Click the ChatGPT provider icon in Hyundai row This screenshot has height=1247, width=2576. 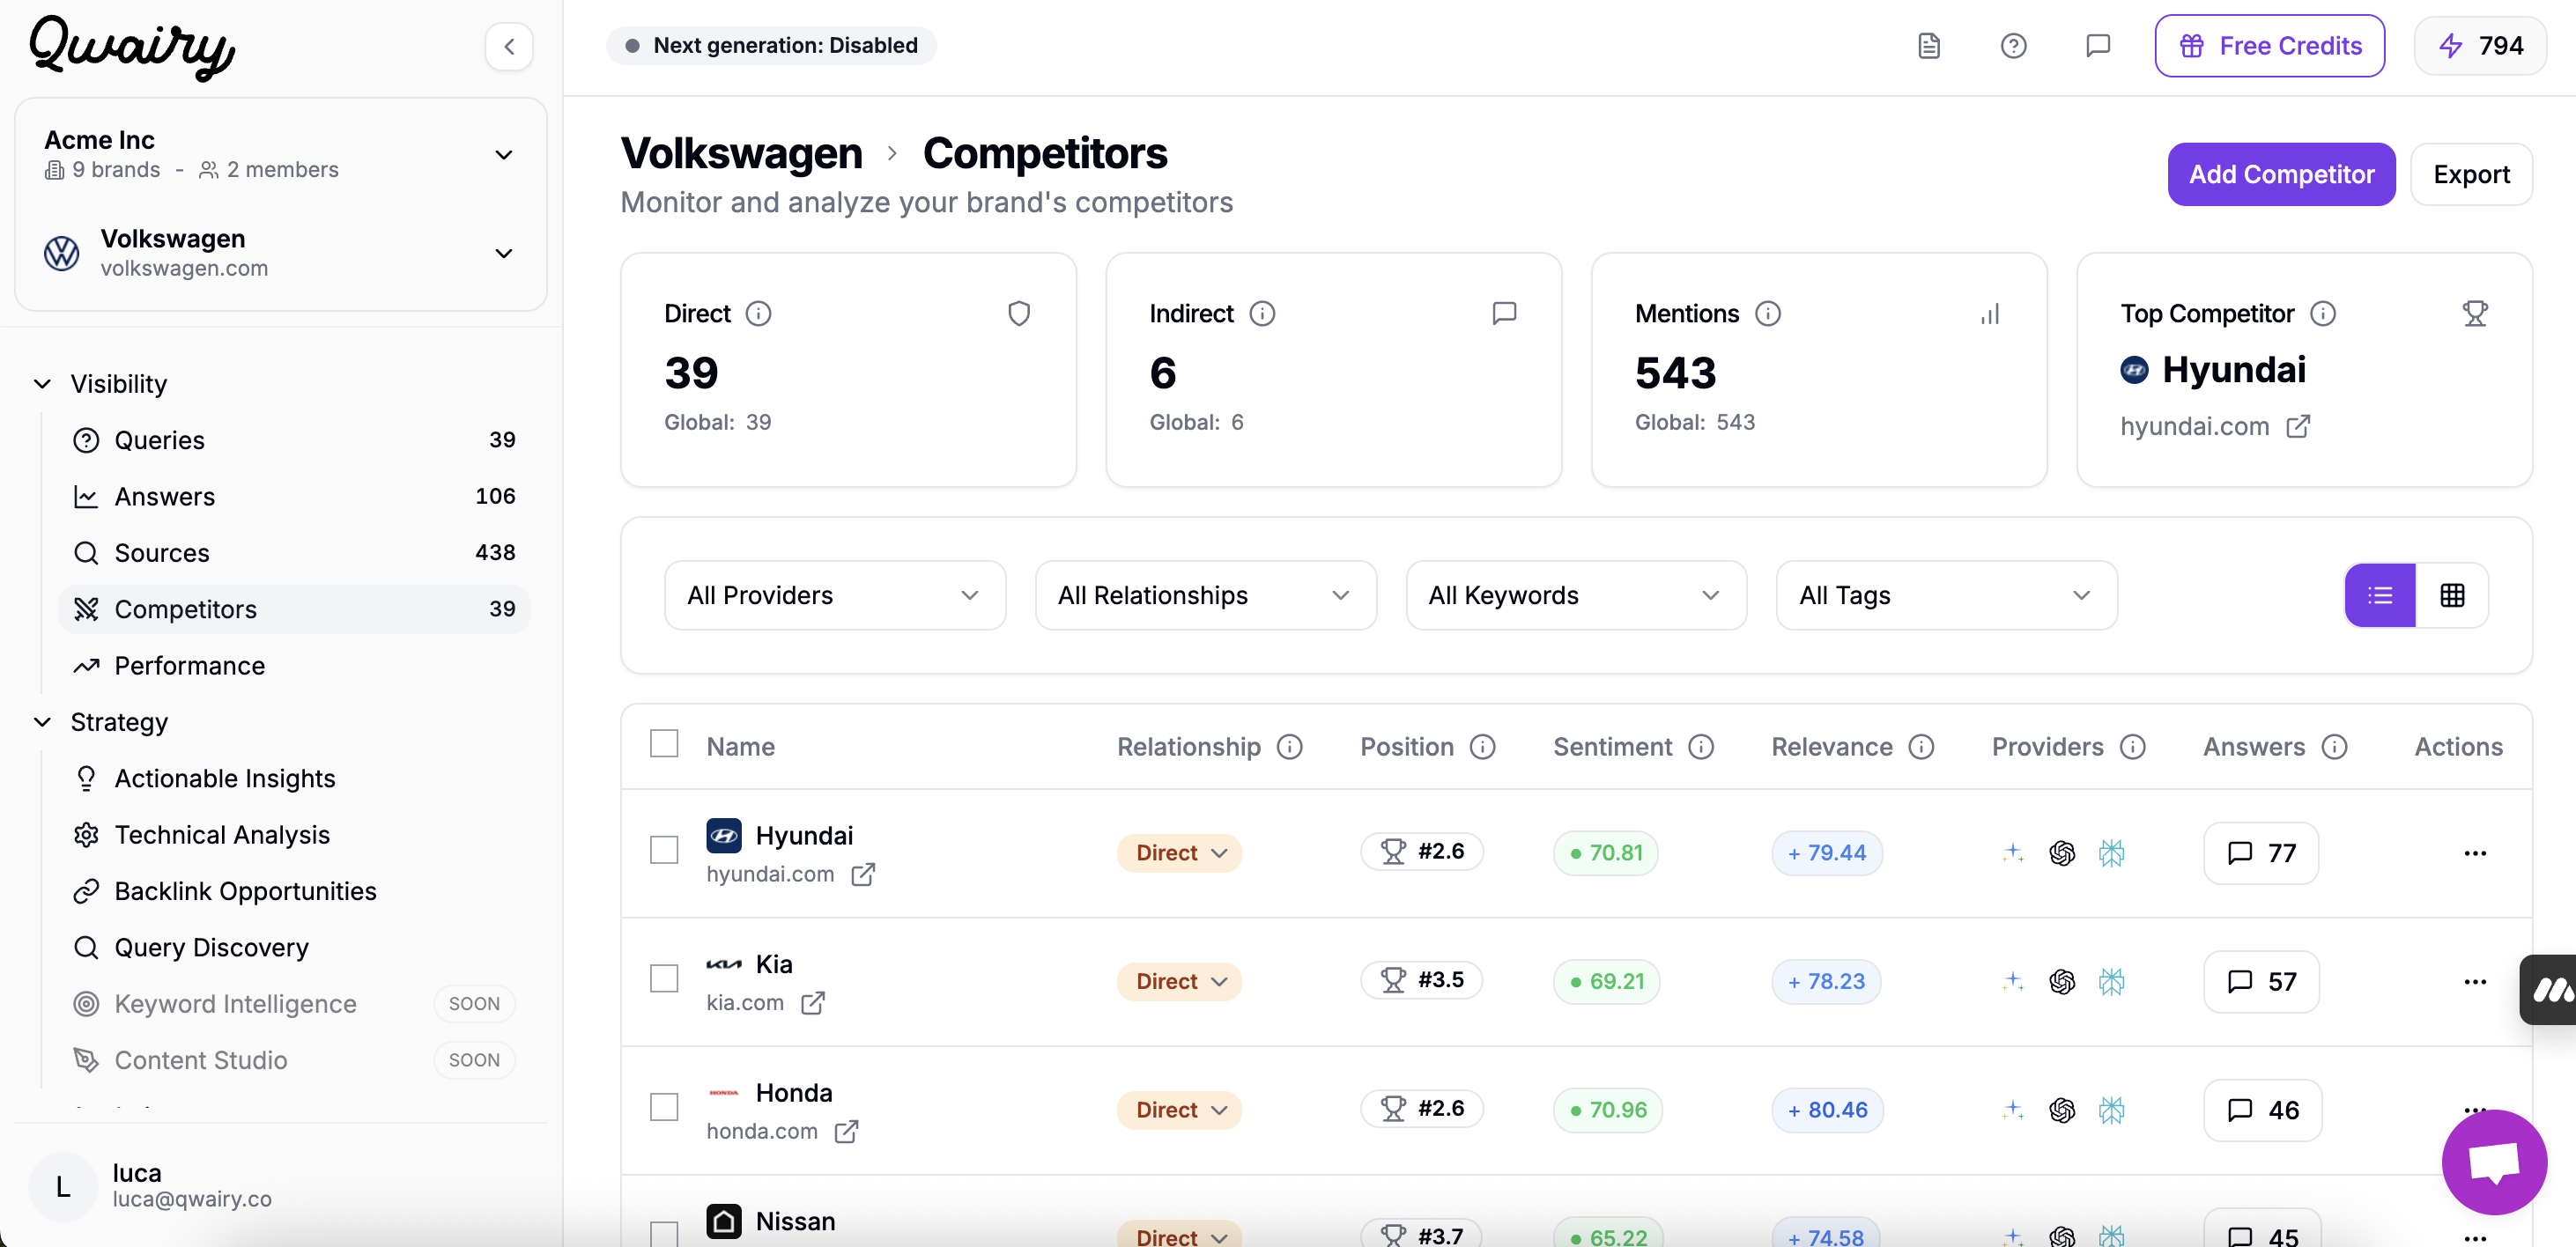[x=2062, y=853]
